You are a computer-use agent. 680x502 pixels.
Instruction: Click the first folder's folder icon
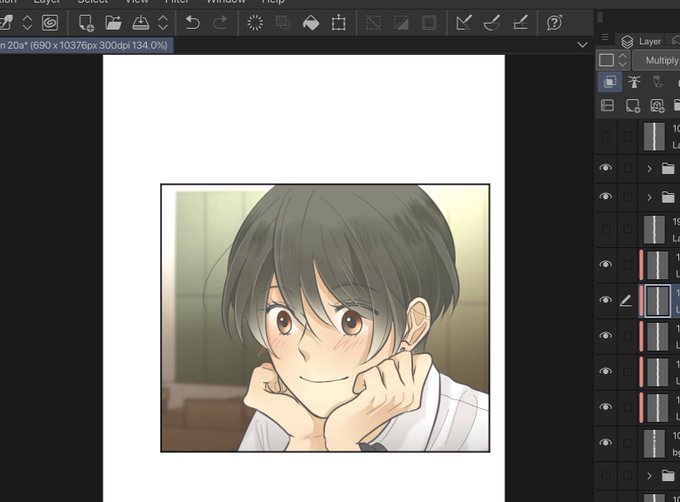click(x=668, y=168)
